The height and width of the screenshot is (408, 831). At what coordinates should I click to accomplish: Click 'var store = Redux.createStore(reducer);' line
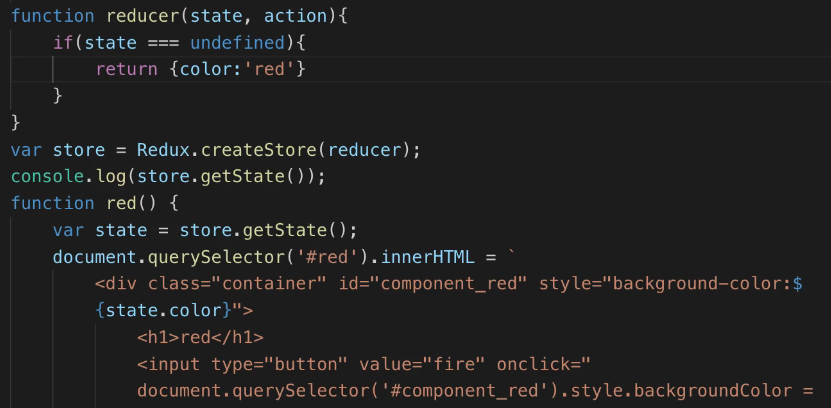pyautogui.click(x=215, y=150)
